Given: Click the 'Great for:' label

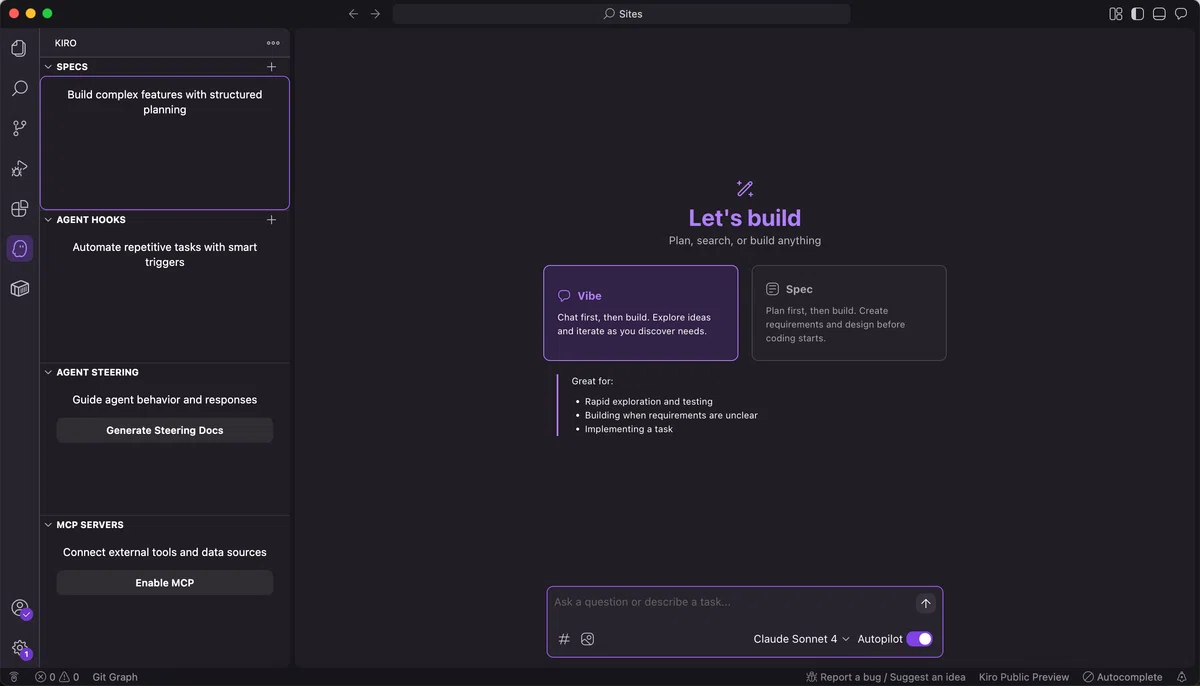Looking at the screenshot, I should click(592, 381).
